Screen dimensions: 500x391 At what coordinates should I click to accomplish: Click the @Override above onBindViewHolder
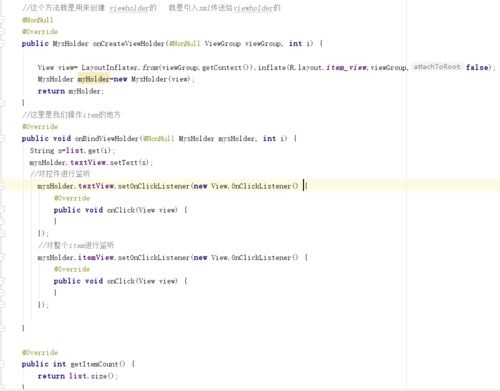40,127
